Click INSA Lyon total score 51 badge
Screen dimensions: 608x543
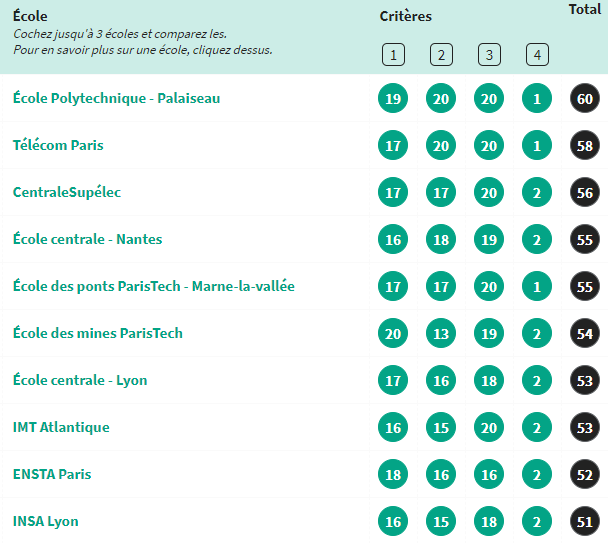tap(585, 521)
